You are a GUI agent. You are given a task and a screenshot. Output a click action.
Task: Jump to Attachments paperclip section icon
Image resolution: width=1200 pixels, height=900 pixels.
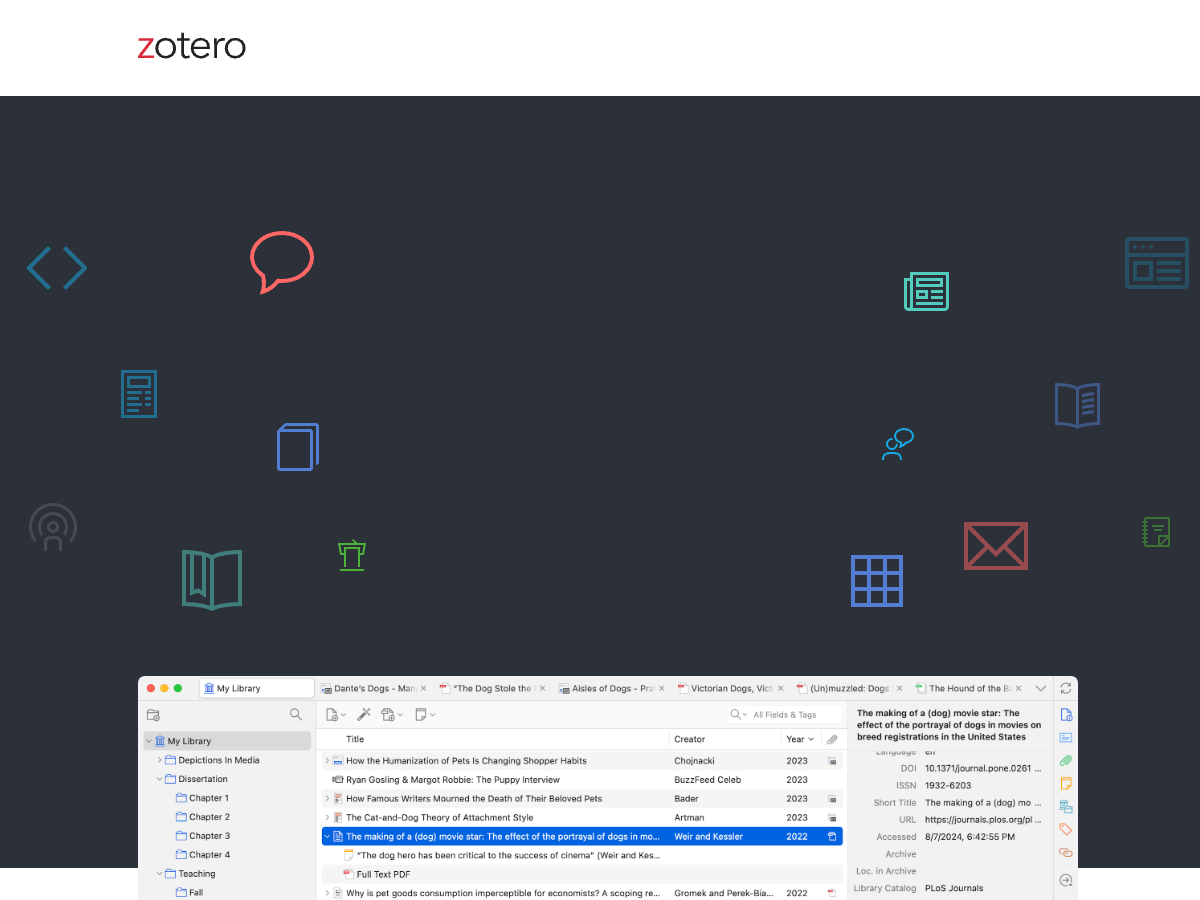click(1066, 761)
